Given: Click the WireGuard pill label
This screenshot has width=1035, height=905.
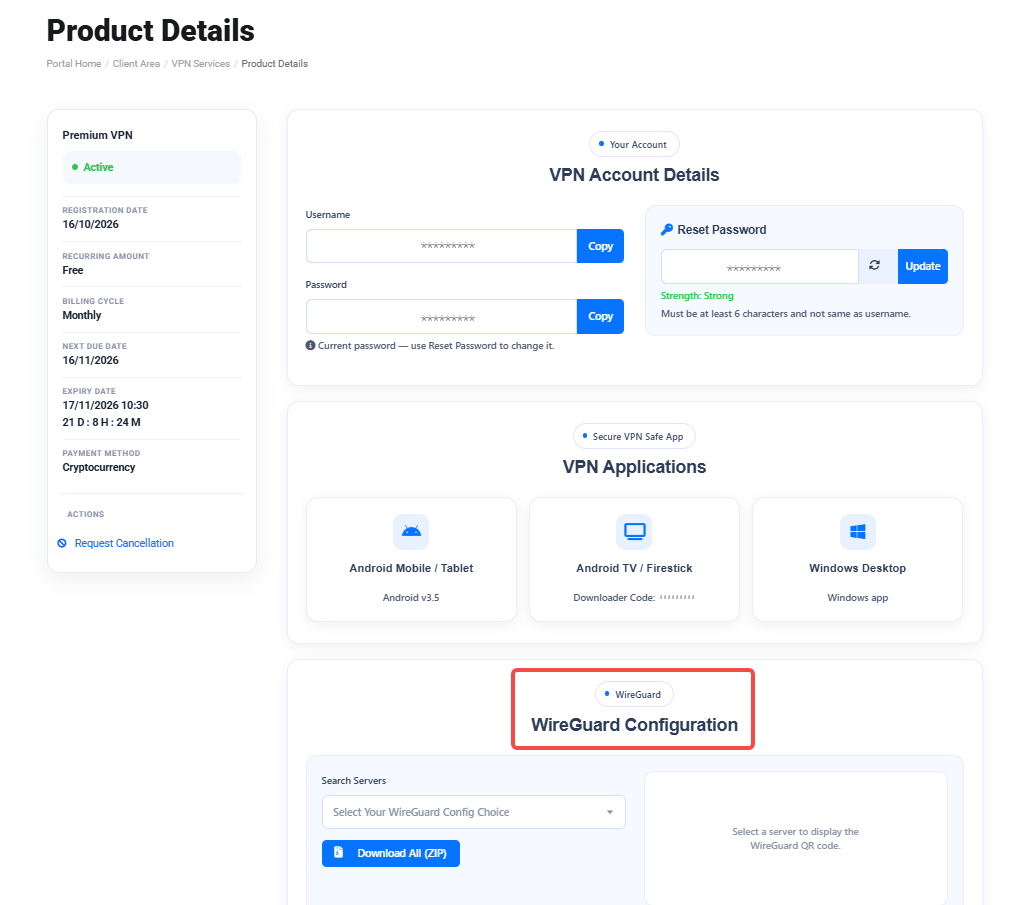Looking at the screenshot, I should 634,694.
